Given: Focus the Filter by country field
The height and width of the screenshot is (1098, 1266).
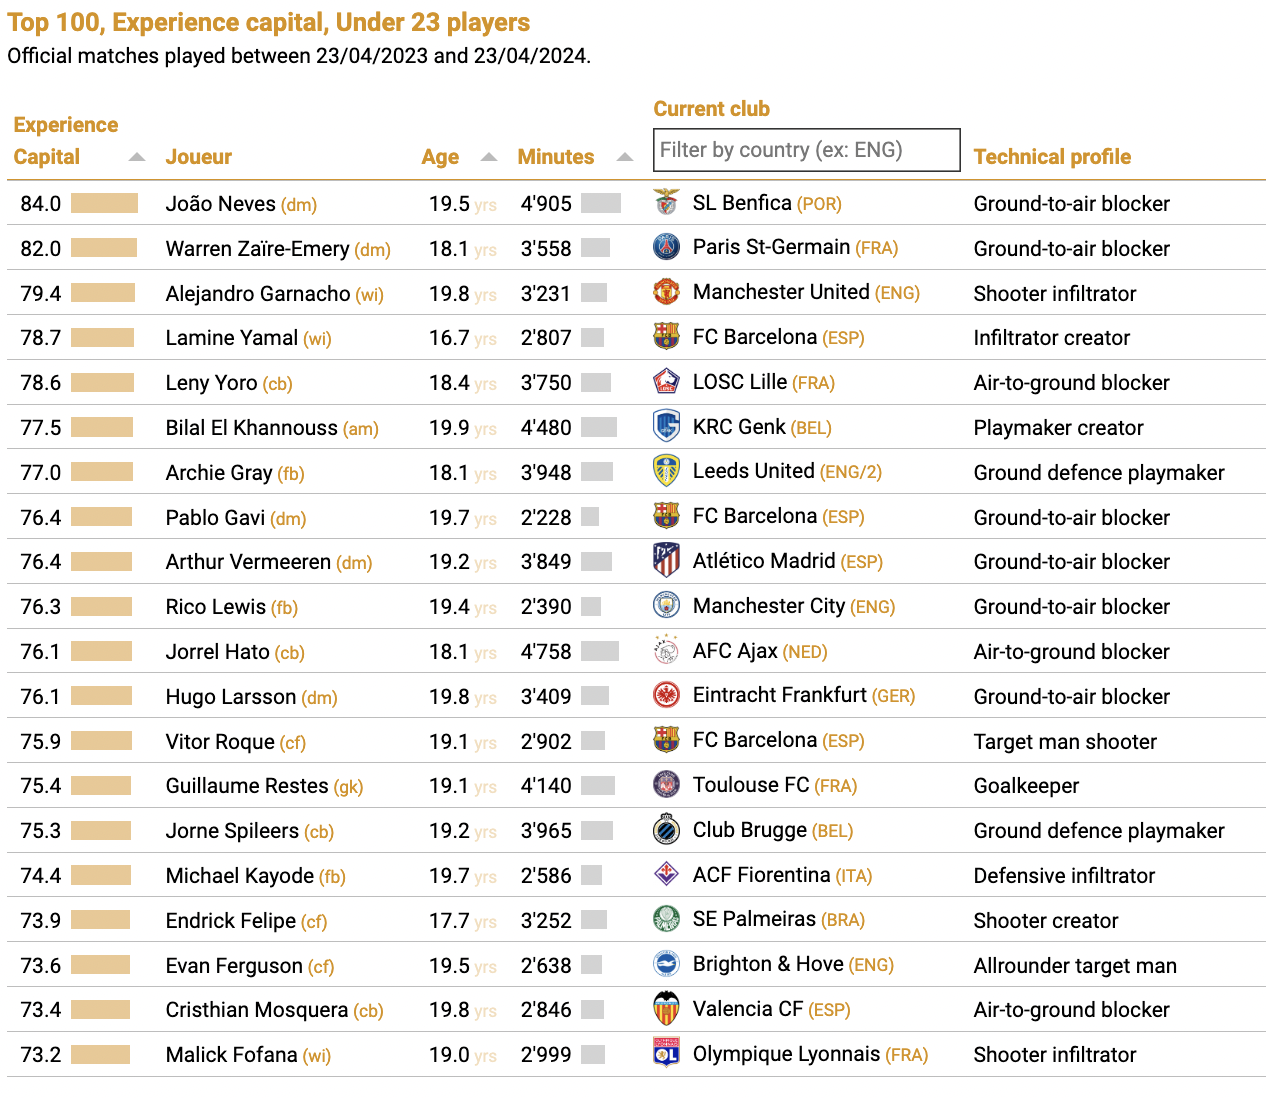Looking at the screenshot, I should pyautogui.click(x=807, y=150).
